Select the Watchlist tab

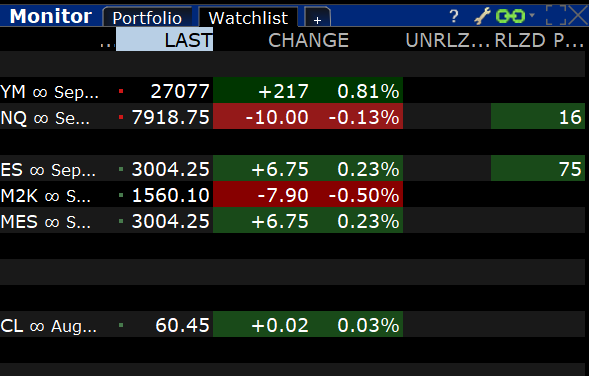[x=248, y=17]
